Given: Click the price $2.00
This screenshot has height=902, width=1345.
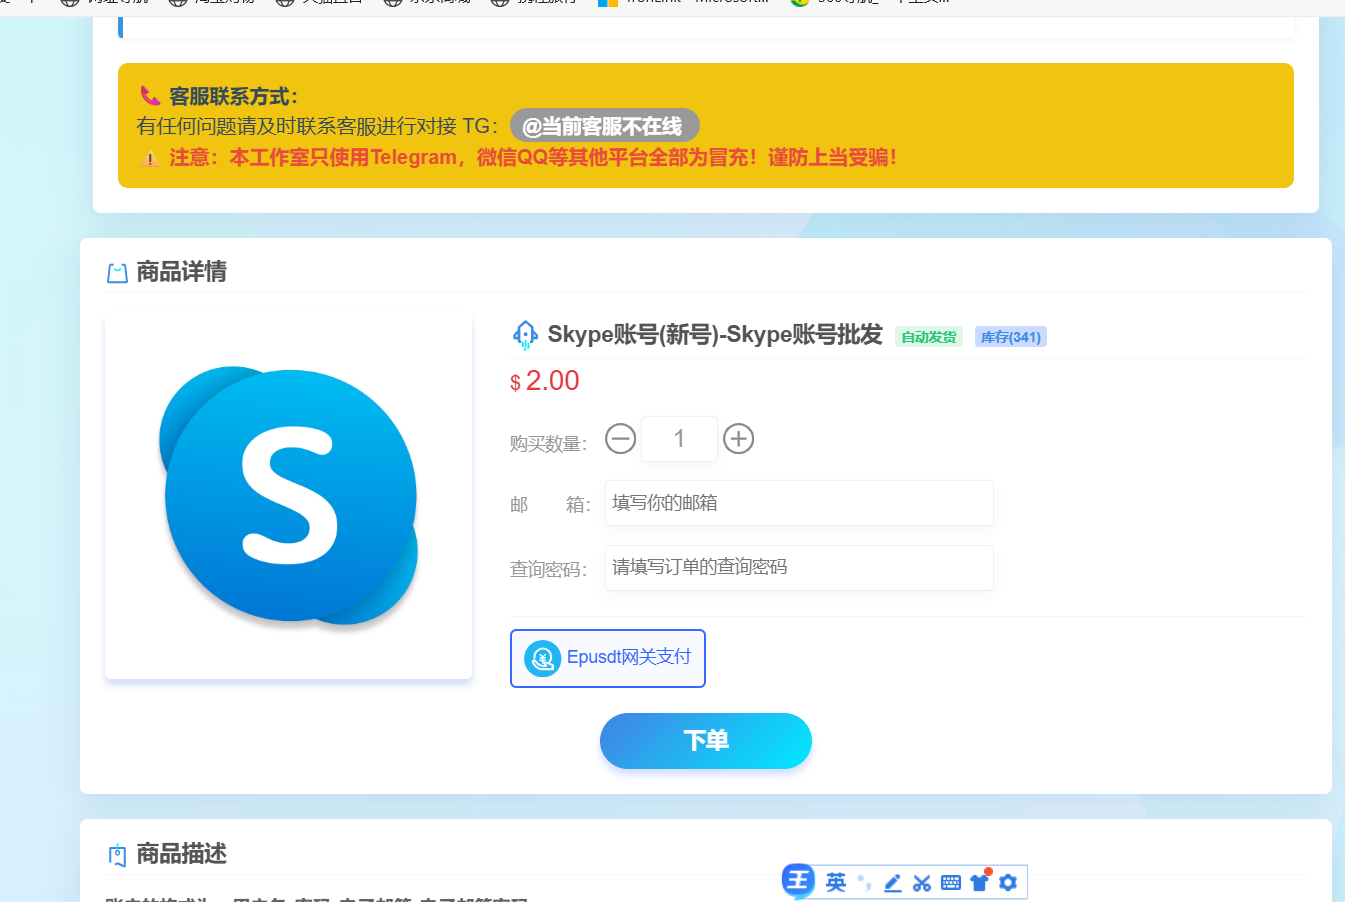Looking at the screenshot, I should click(545, 381).
